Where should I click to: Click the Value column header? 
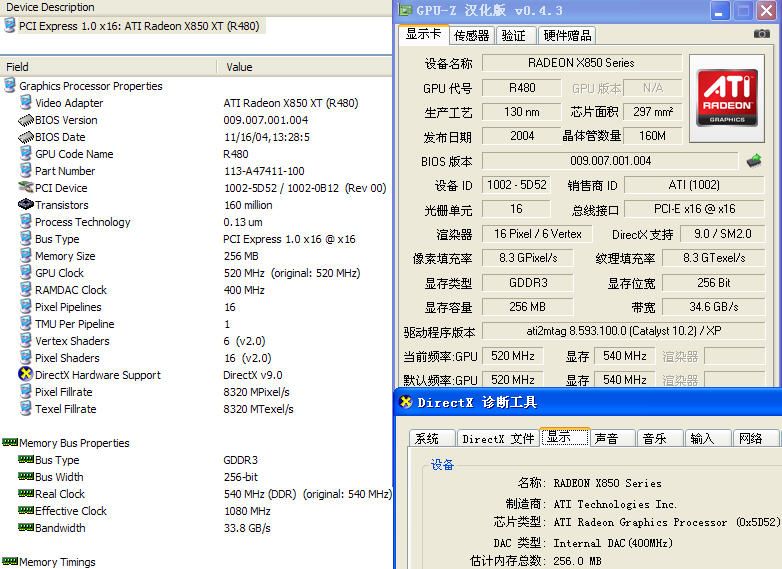point(305,67)
